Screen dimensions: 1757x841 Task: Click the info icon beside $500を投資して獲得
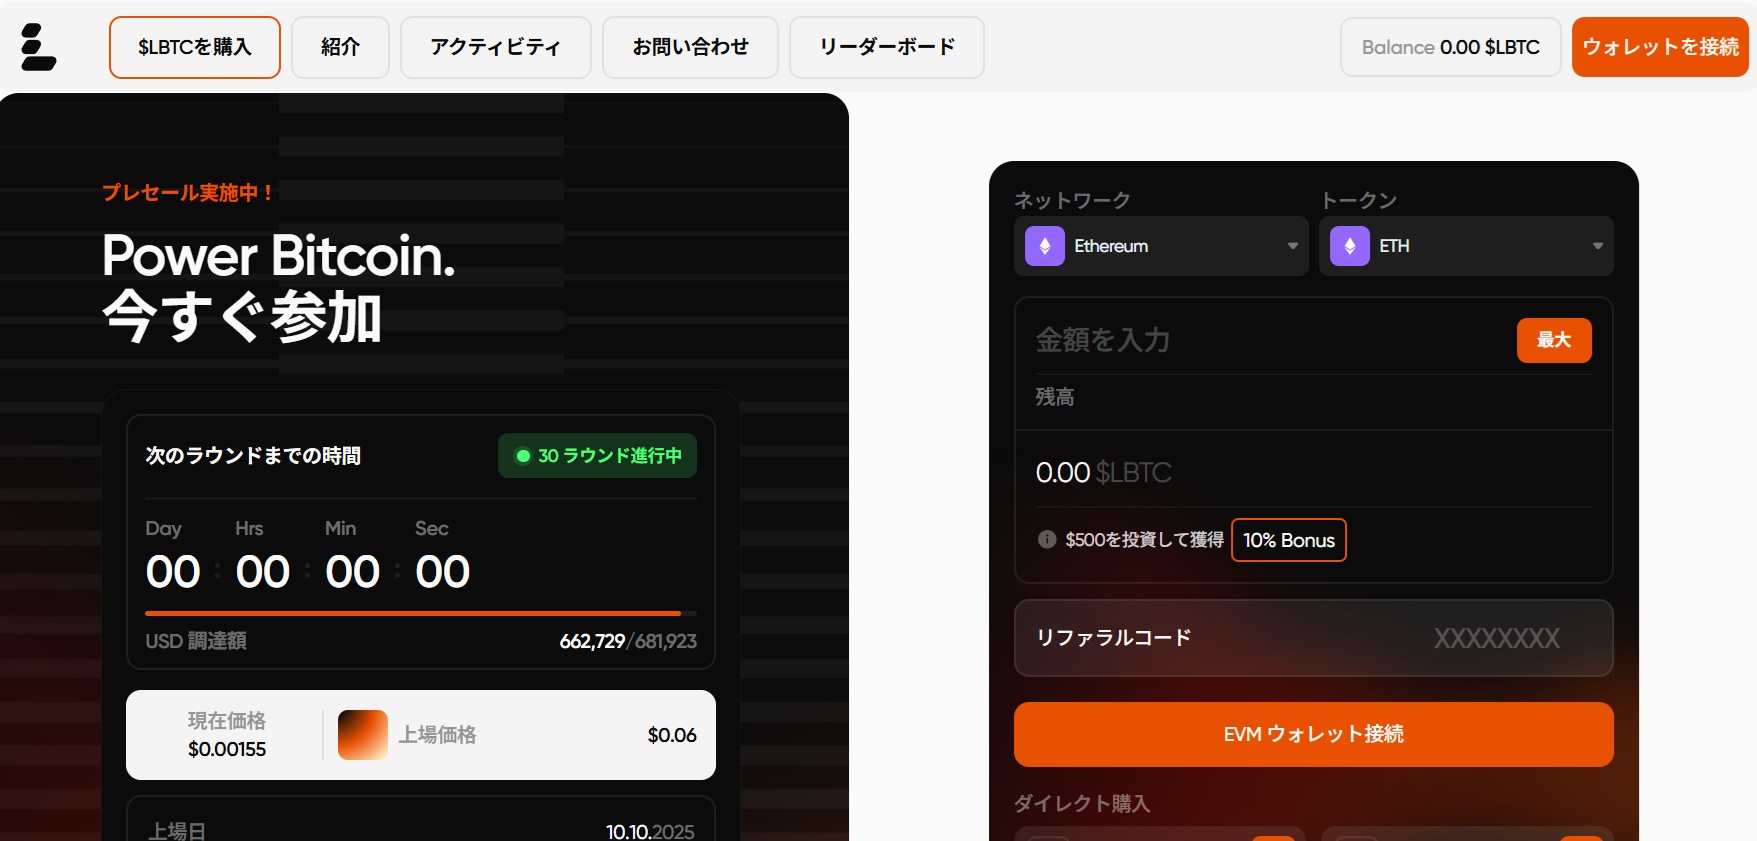coord(1047,540)
